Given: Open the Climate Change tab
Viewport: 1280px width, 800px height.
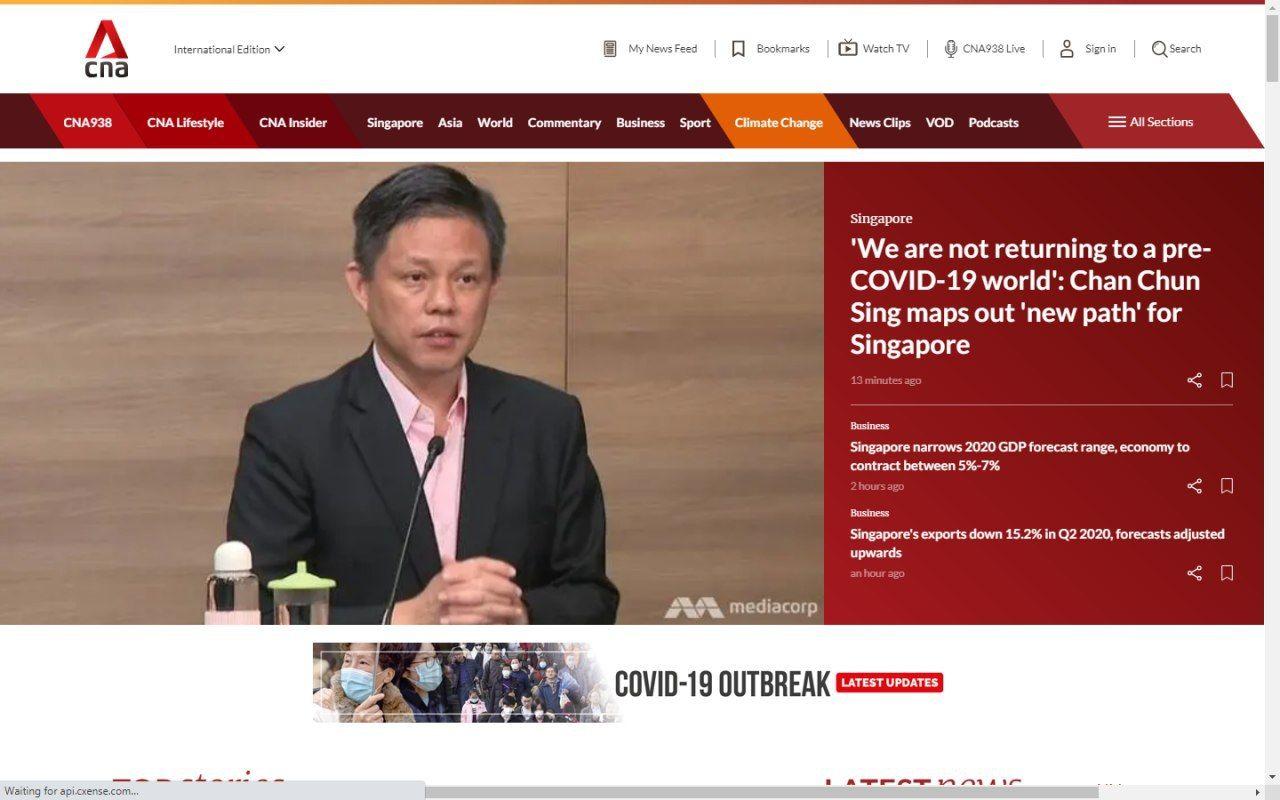Looking at the screenshot, I should [x=778, y=123].
